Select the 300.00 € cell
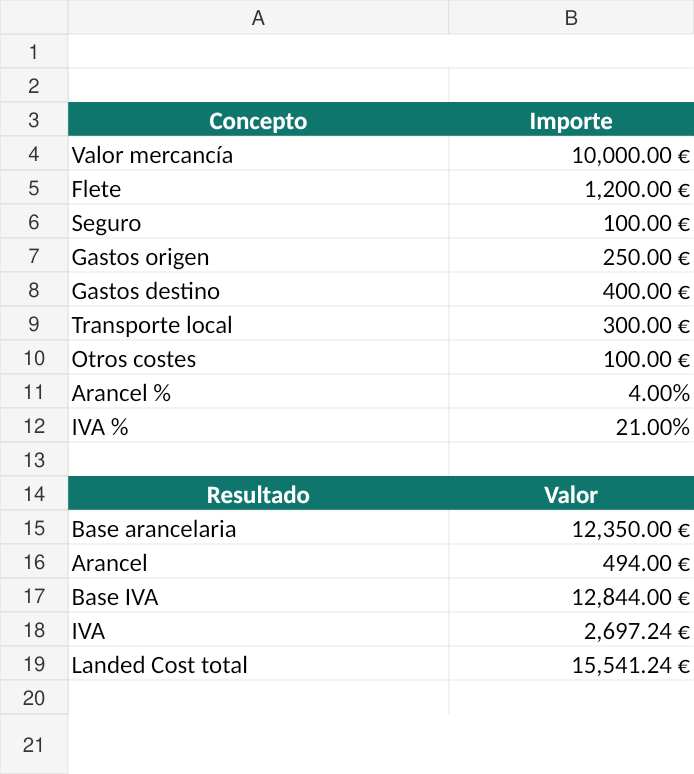This screenshot has width=694, height=774. pyautogui.click(x=571, y=324)
